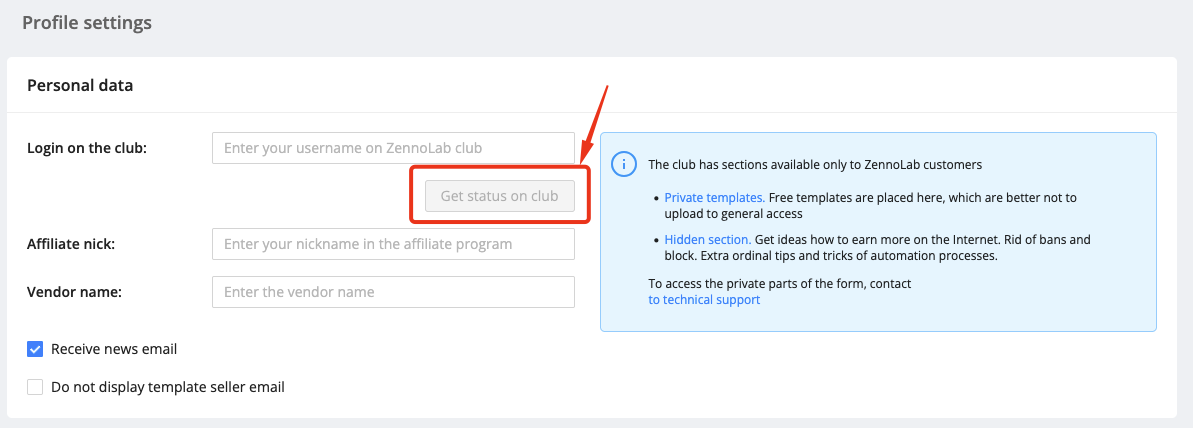Click the Receive news email label text
Image resolution: width=1193 pixels, height=428 pixels.
(x=114, y=349)
